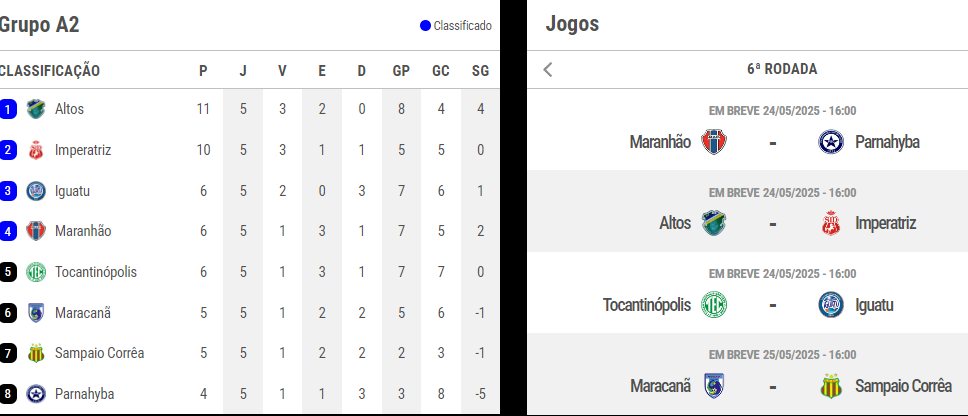
Task: Click the 6ª RODADA round header
Action: click(x=782, y=69)
